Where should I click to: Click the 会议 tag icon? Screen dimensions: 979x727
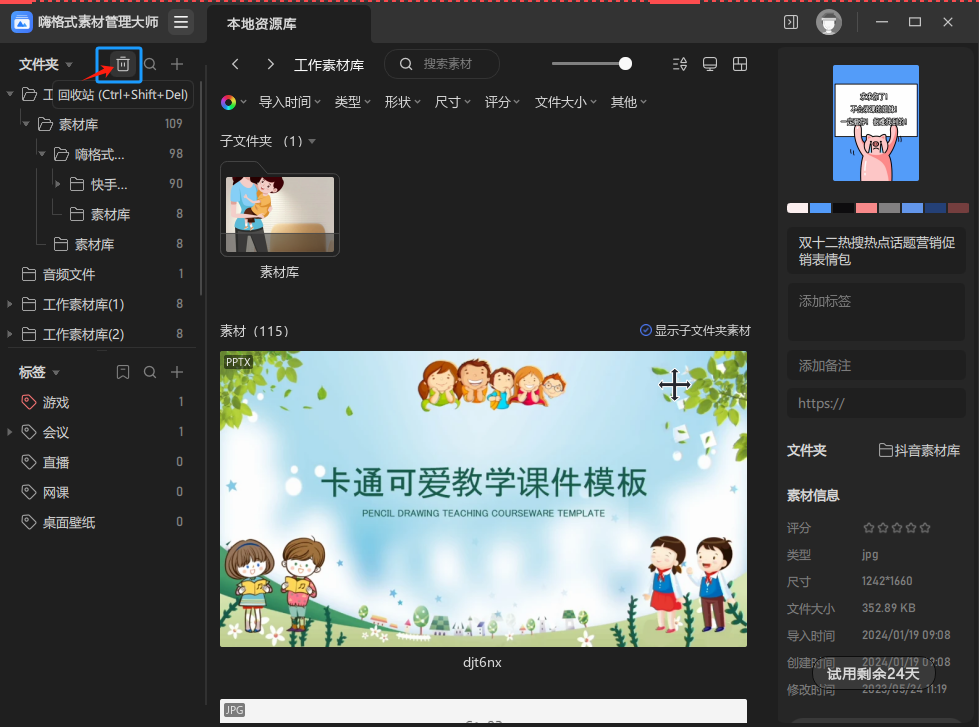pos(29,432)
